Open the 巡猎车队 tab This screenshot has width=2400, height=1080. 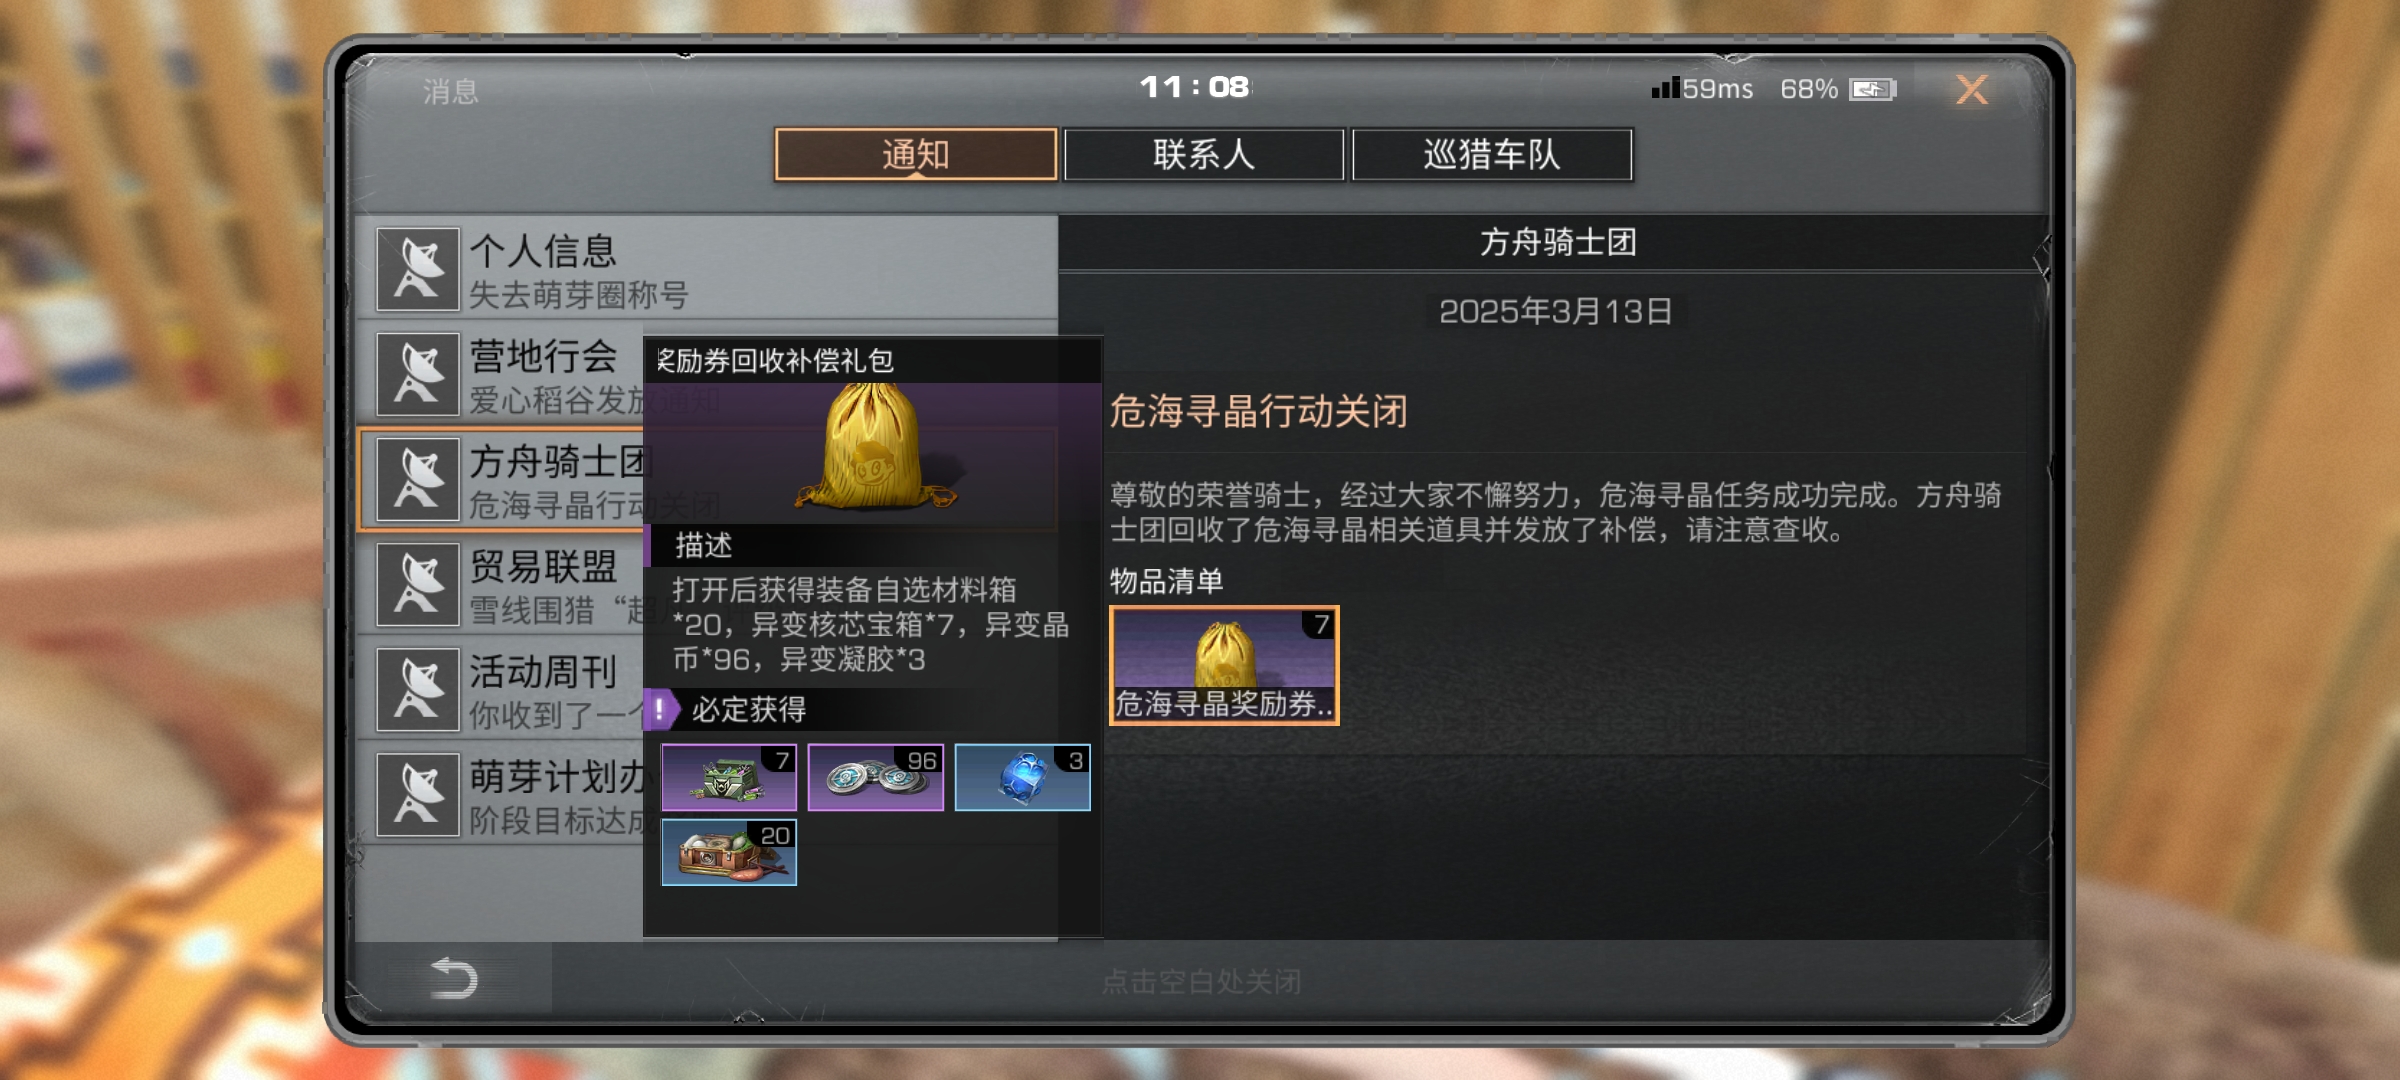(x=1492, y=155)
